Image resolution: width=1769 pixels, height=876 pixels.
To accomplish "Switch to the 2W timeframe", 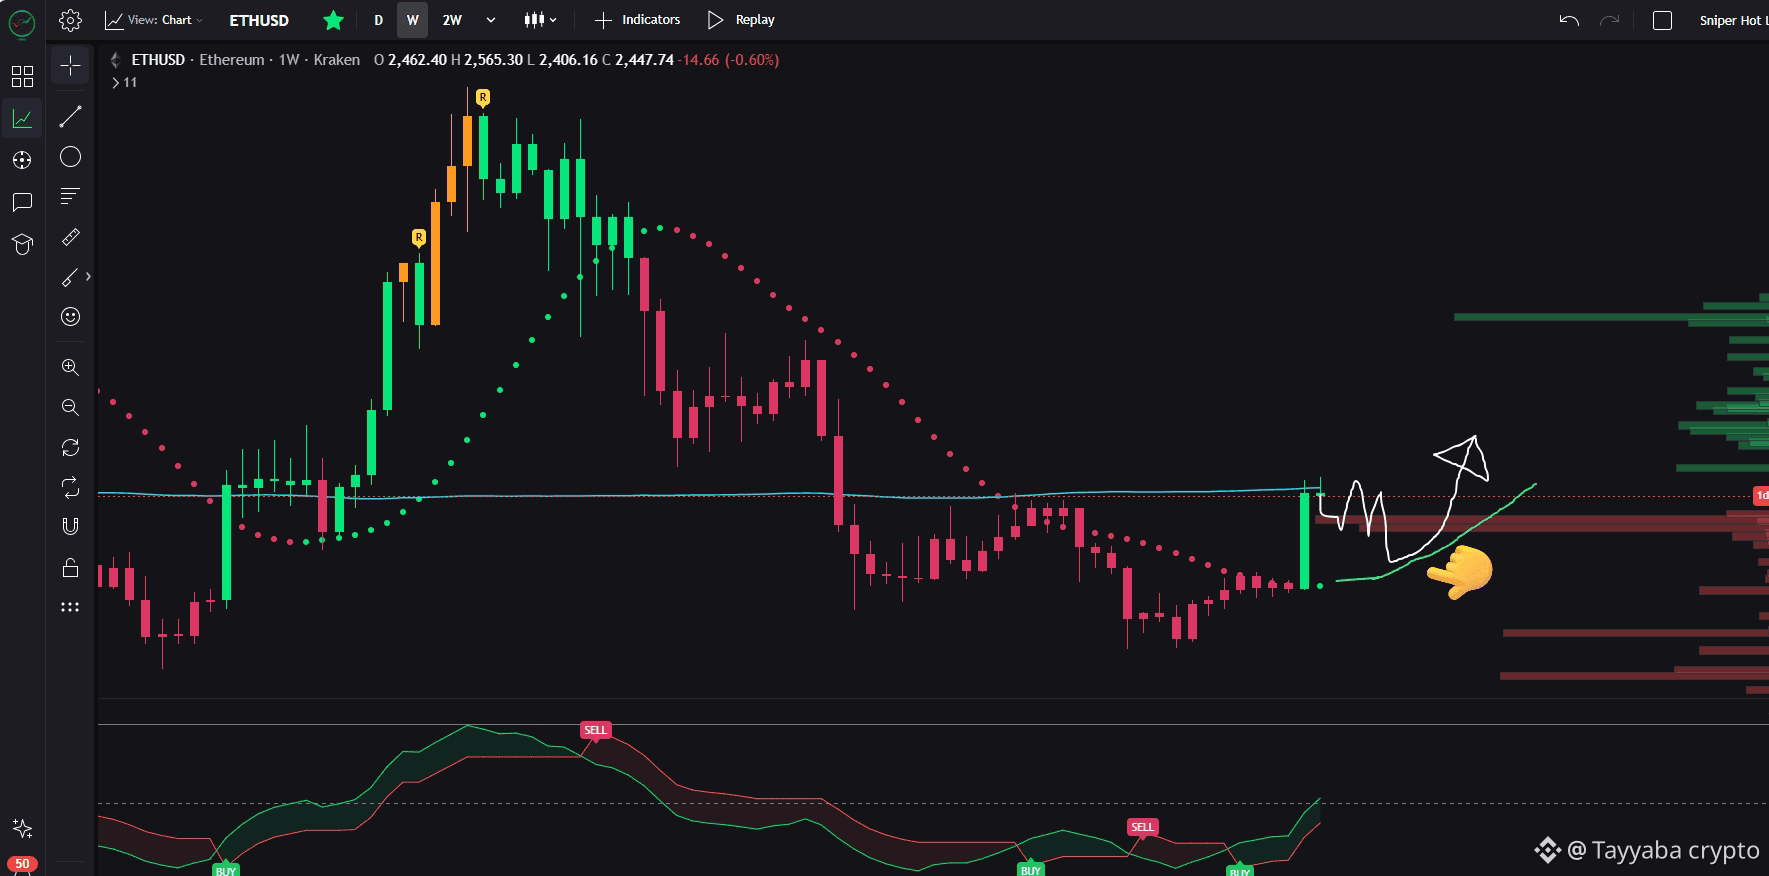I will [452, 20].
